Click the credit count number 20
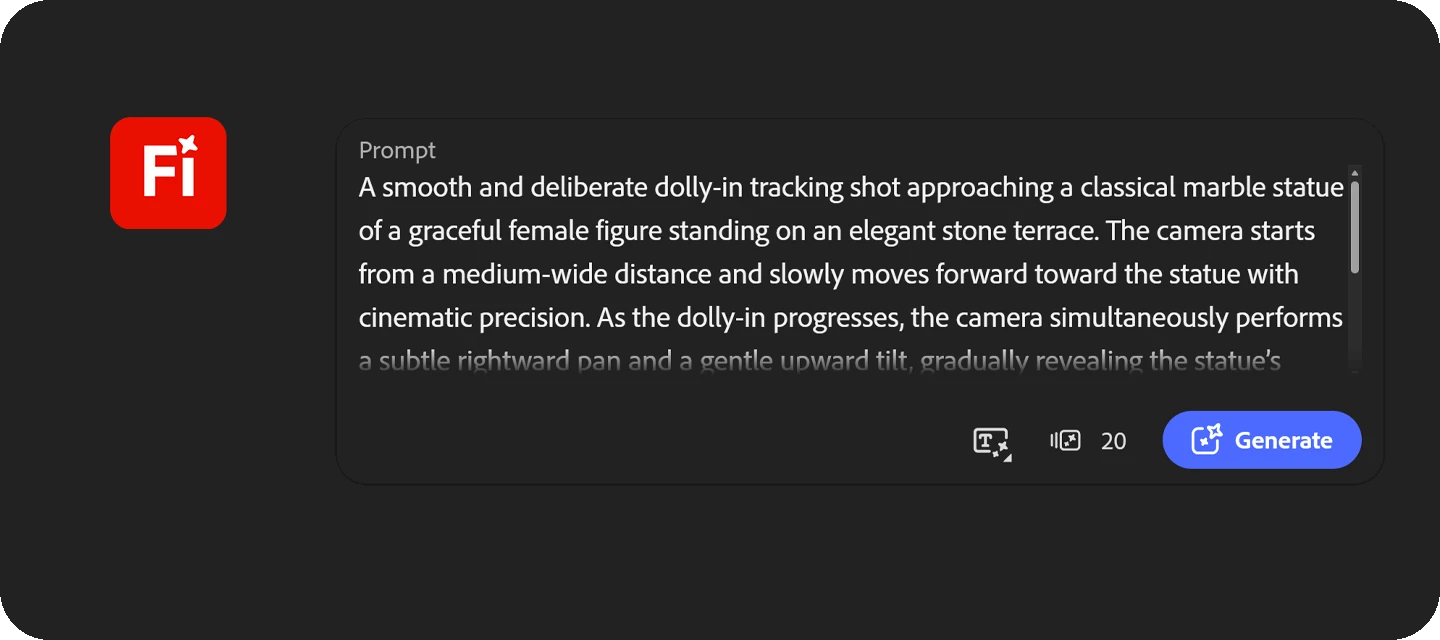 coord(1113,441)
